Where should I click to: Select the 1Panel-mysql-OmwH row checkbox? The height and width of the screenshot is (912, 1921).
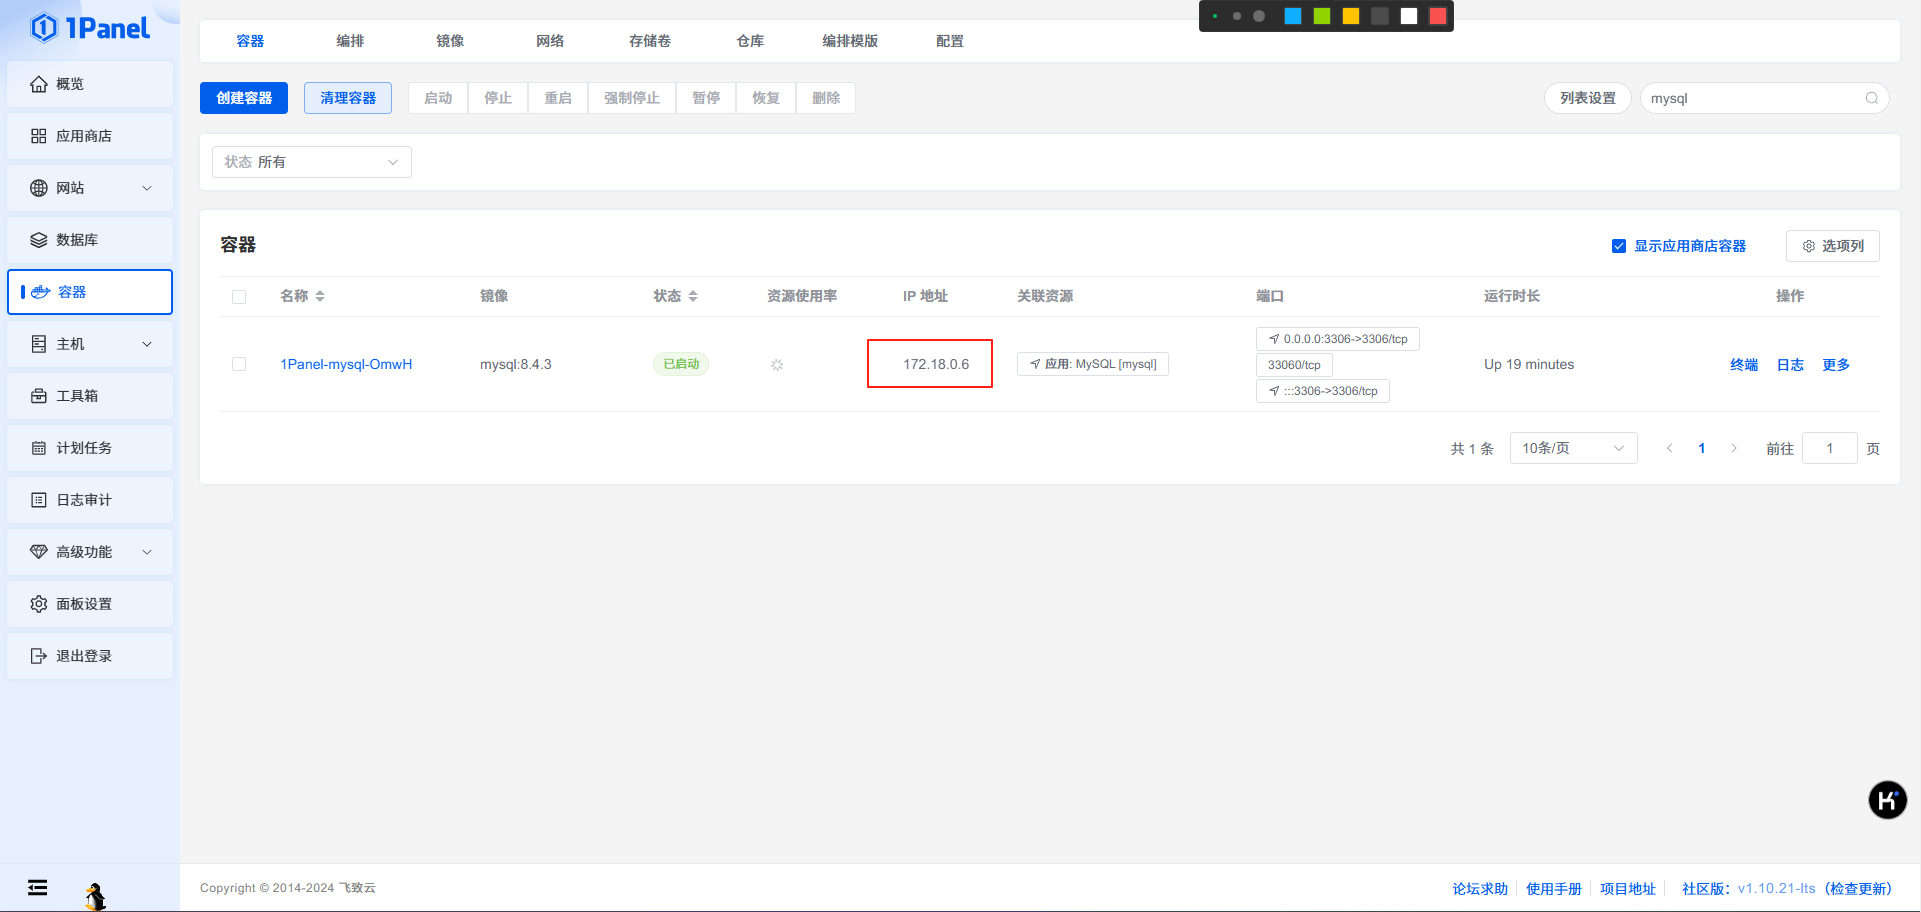point(239,364)
